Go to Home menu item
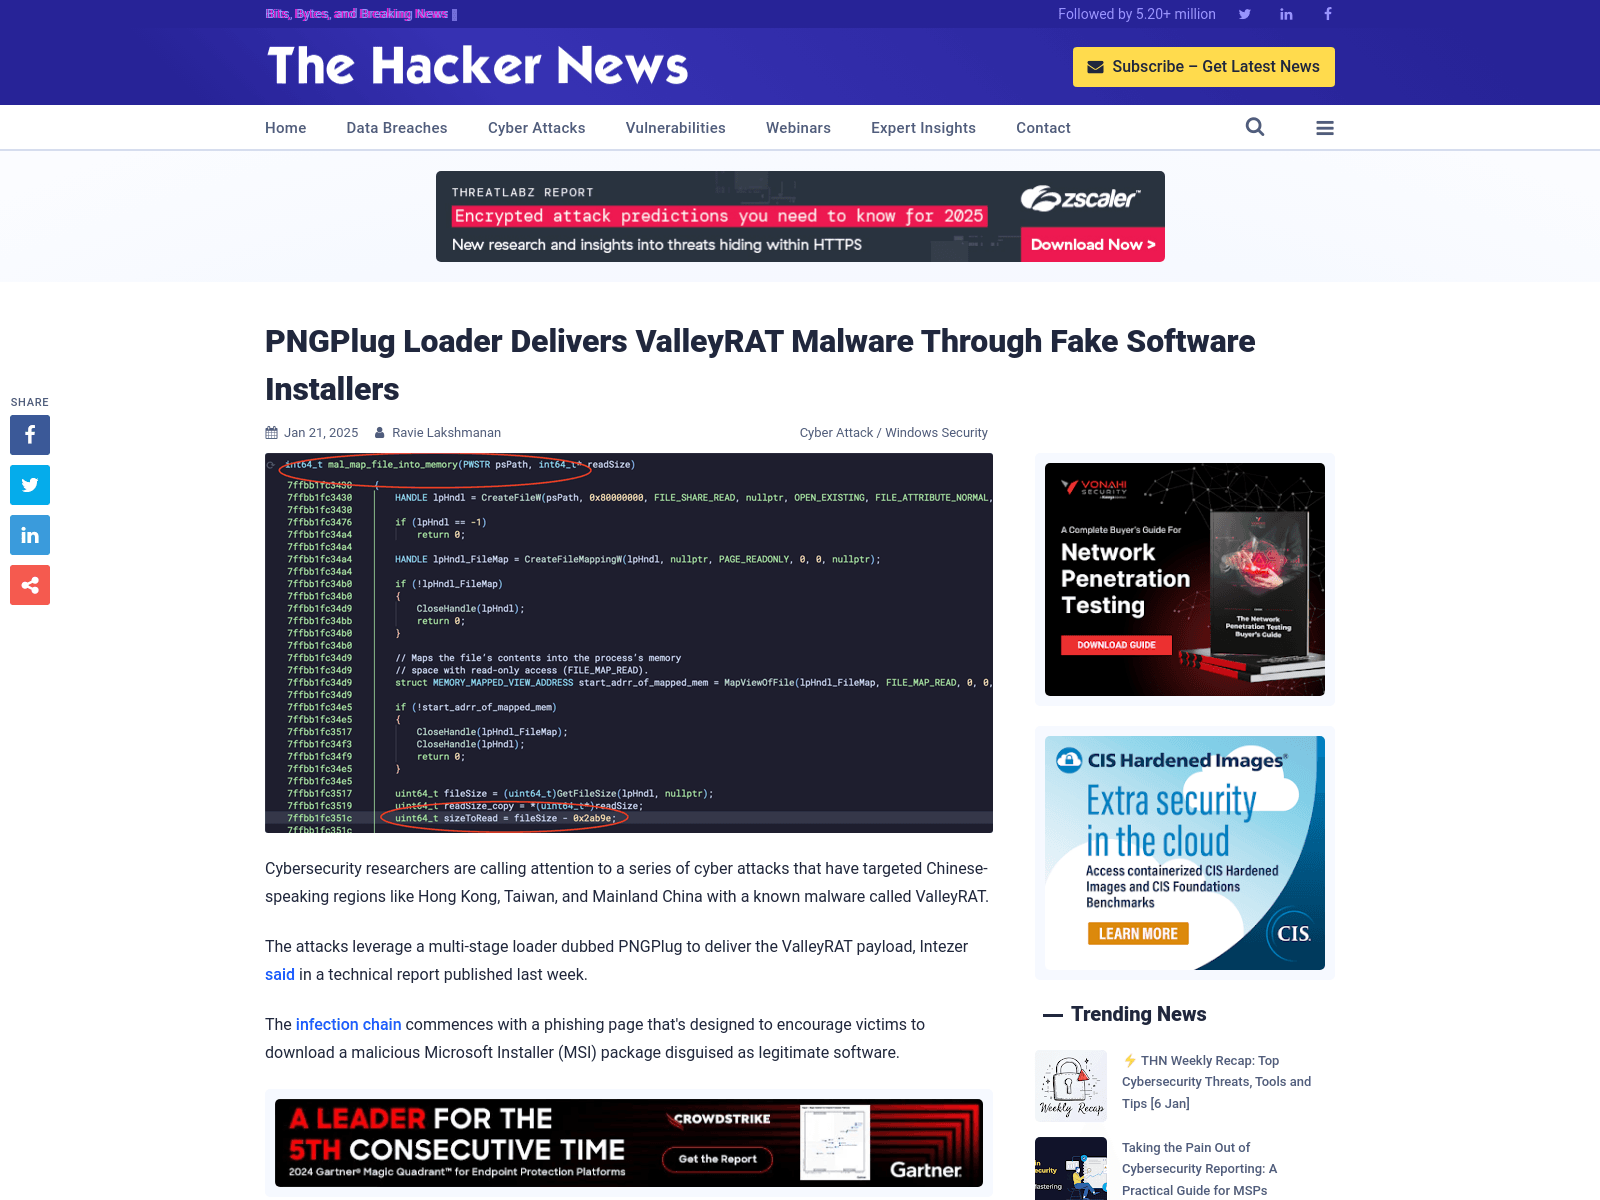The height and width of the screenshot is (1200, 1600). pyautogui.click(x=286, y=128)
